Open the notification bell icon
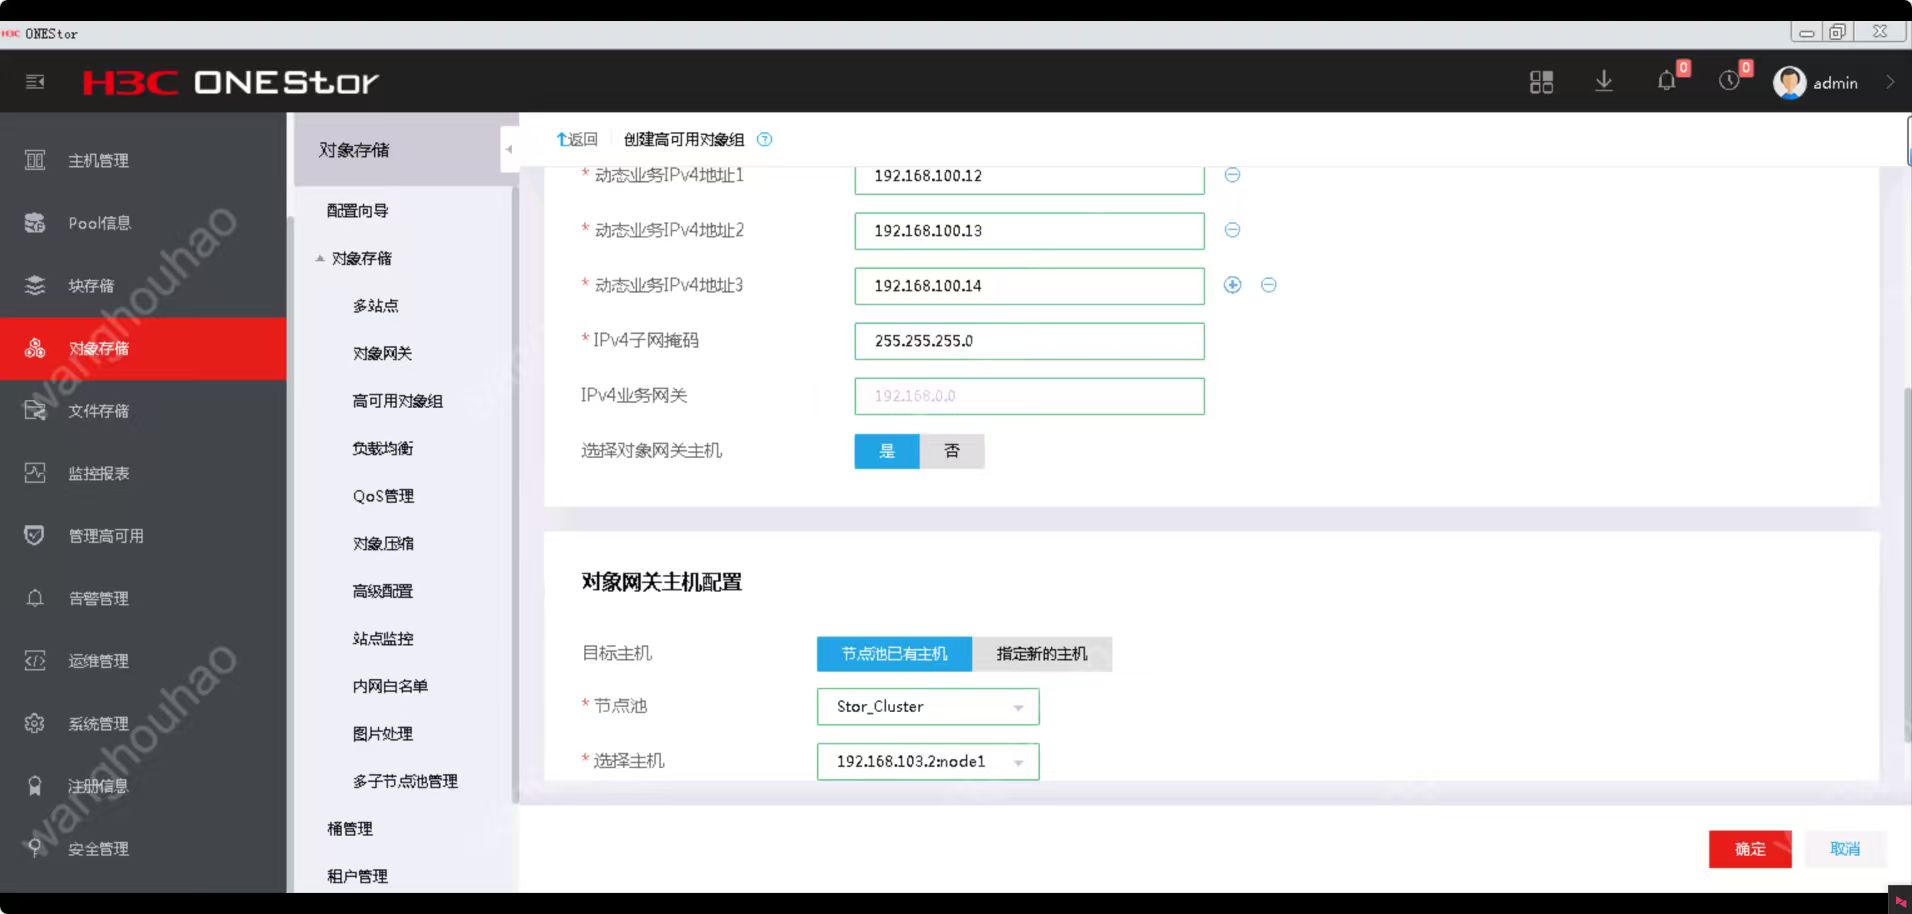Screen dimensions: 1912x914 [1666, 81]
